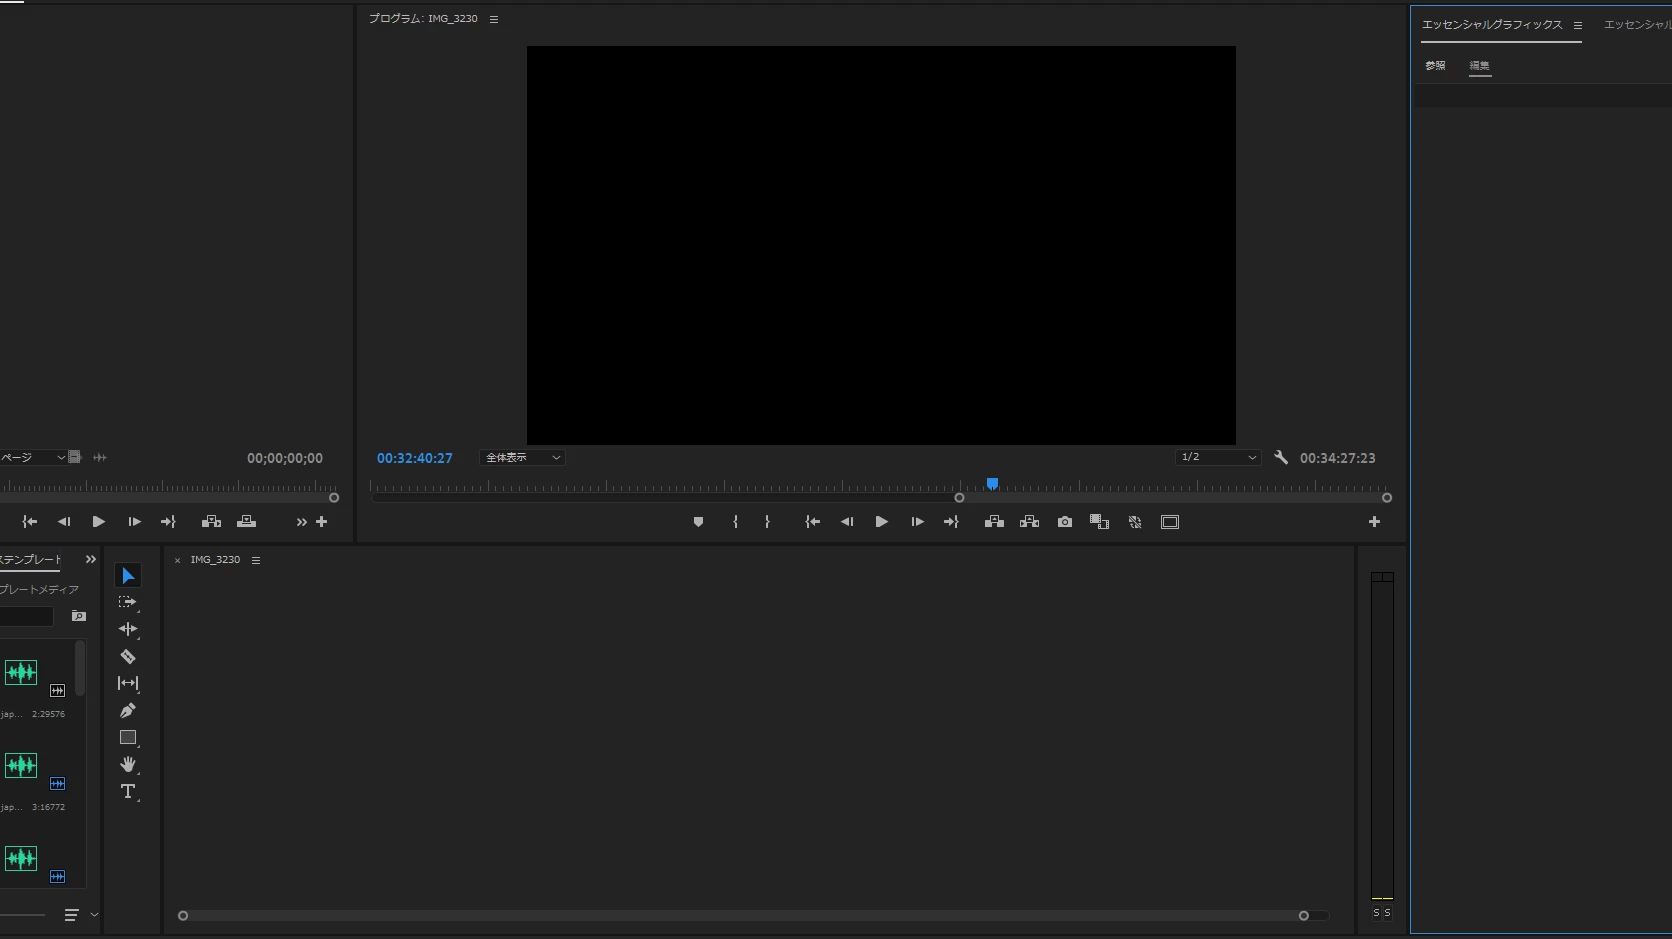Select the Hand tool
This screenshot has height=939, width=1672.
click(x=128, y=764)
